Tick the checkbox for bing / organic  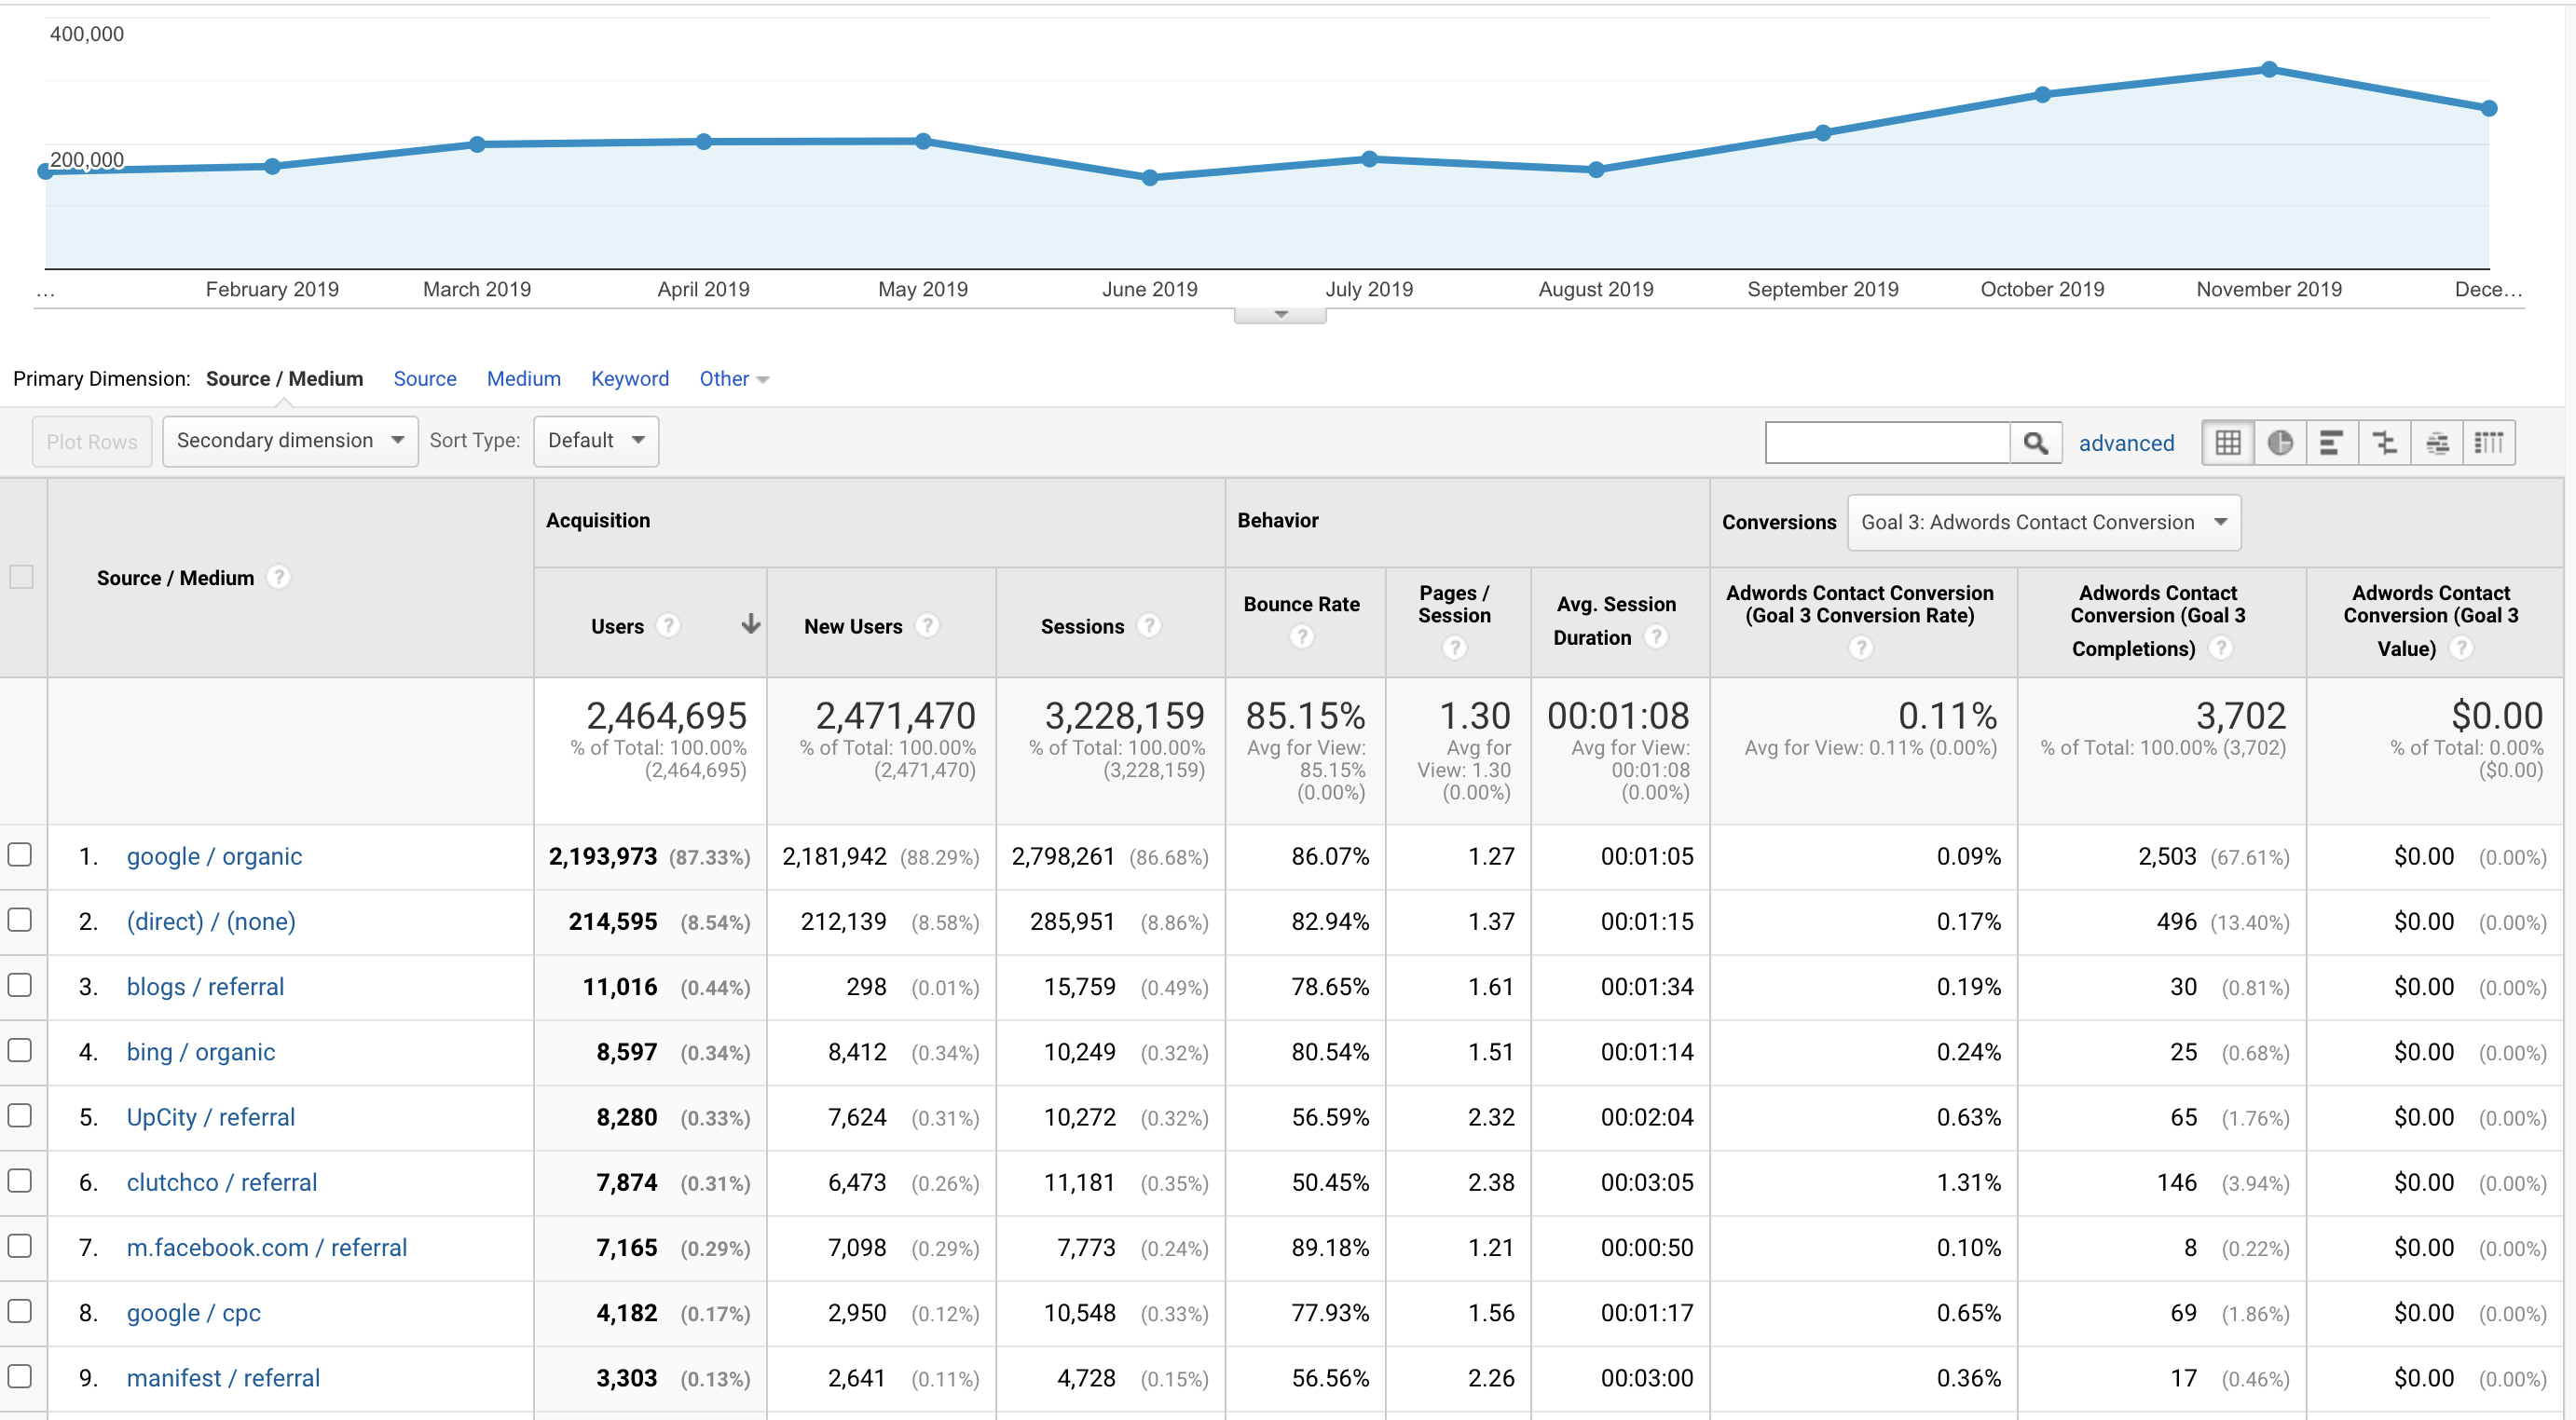[20, 1050]
